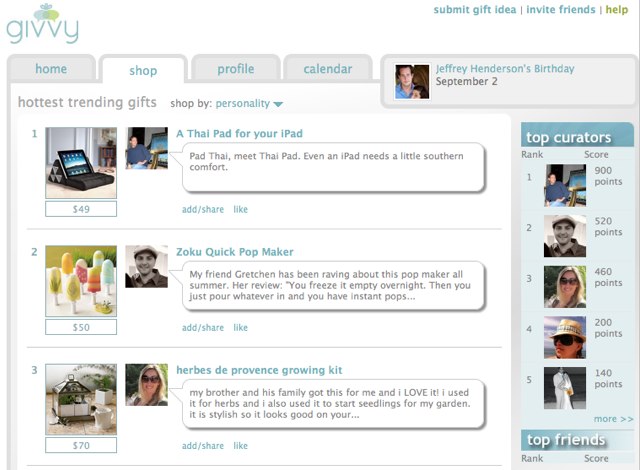The image size is (640, 470).
Task: Open herbes de provence growing kit title
Action: click(x=259, y=370)
